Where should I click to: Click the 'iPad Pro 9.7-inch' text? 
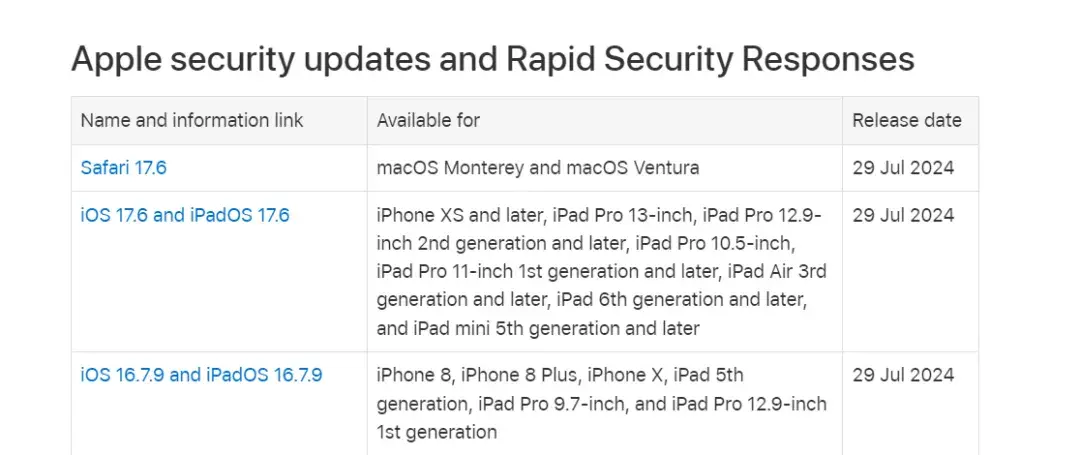[552, 403]
